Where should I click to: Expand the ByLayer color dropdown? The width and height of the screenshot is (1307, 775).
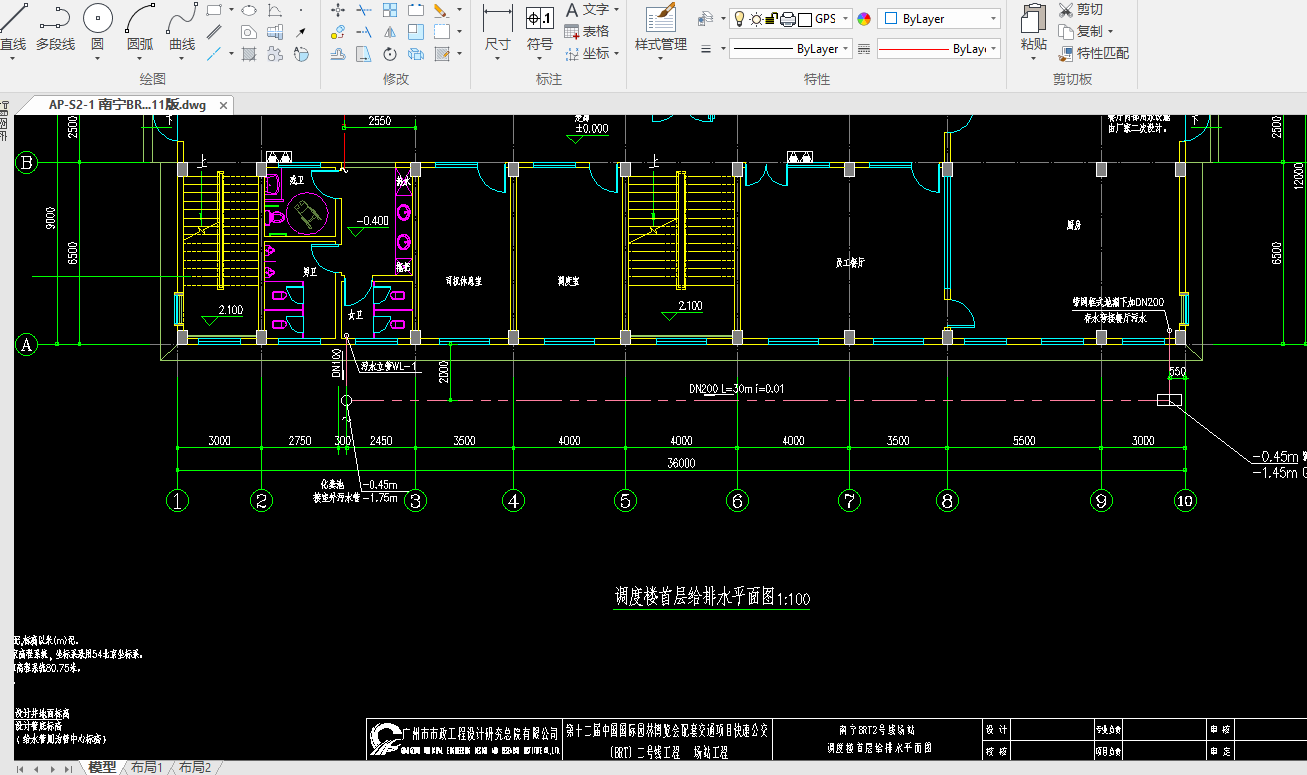pyautogui.click(x=992, y=19)
